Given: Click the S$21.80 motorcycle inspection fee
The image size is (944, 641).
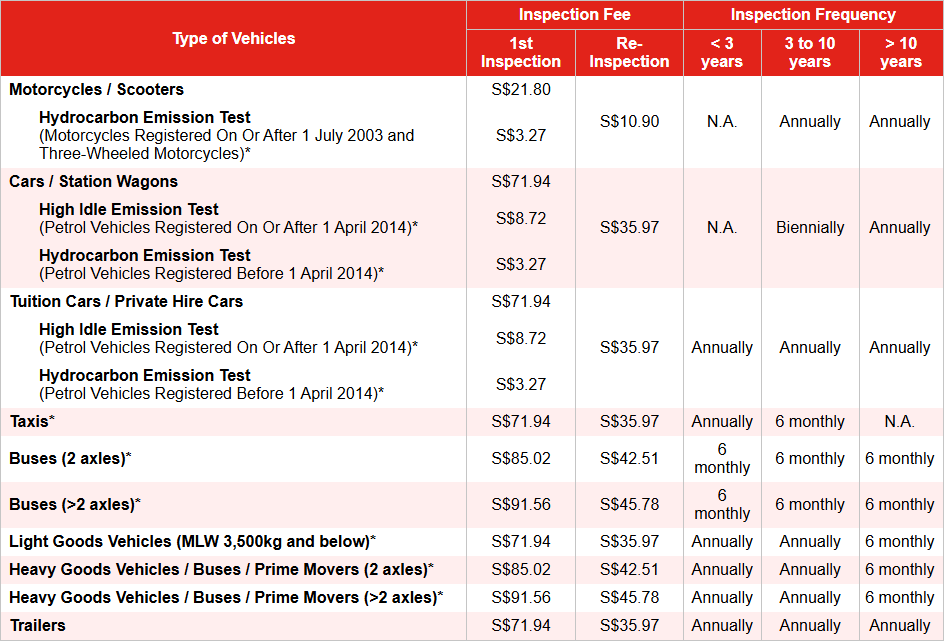Looking at the screenshot, I should click(520, 89).
